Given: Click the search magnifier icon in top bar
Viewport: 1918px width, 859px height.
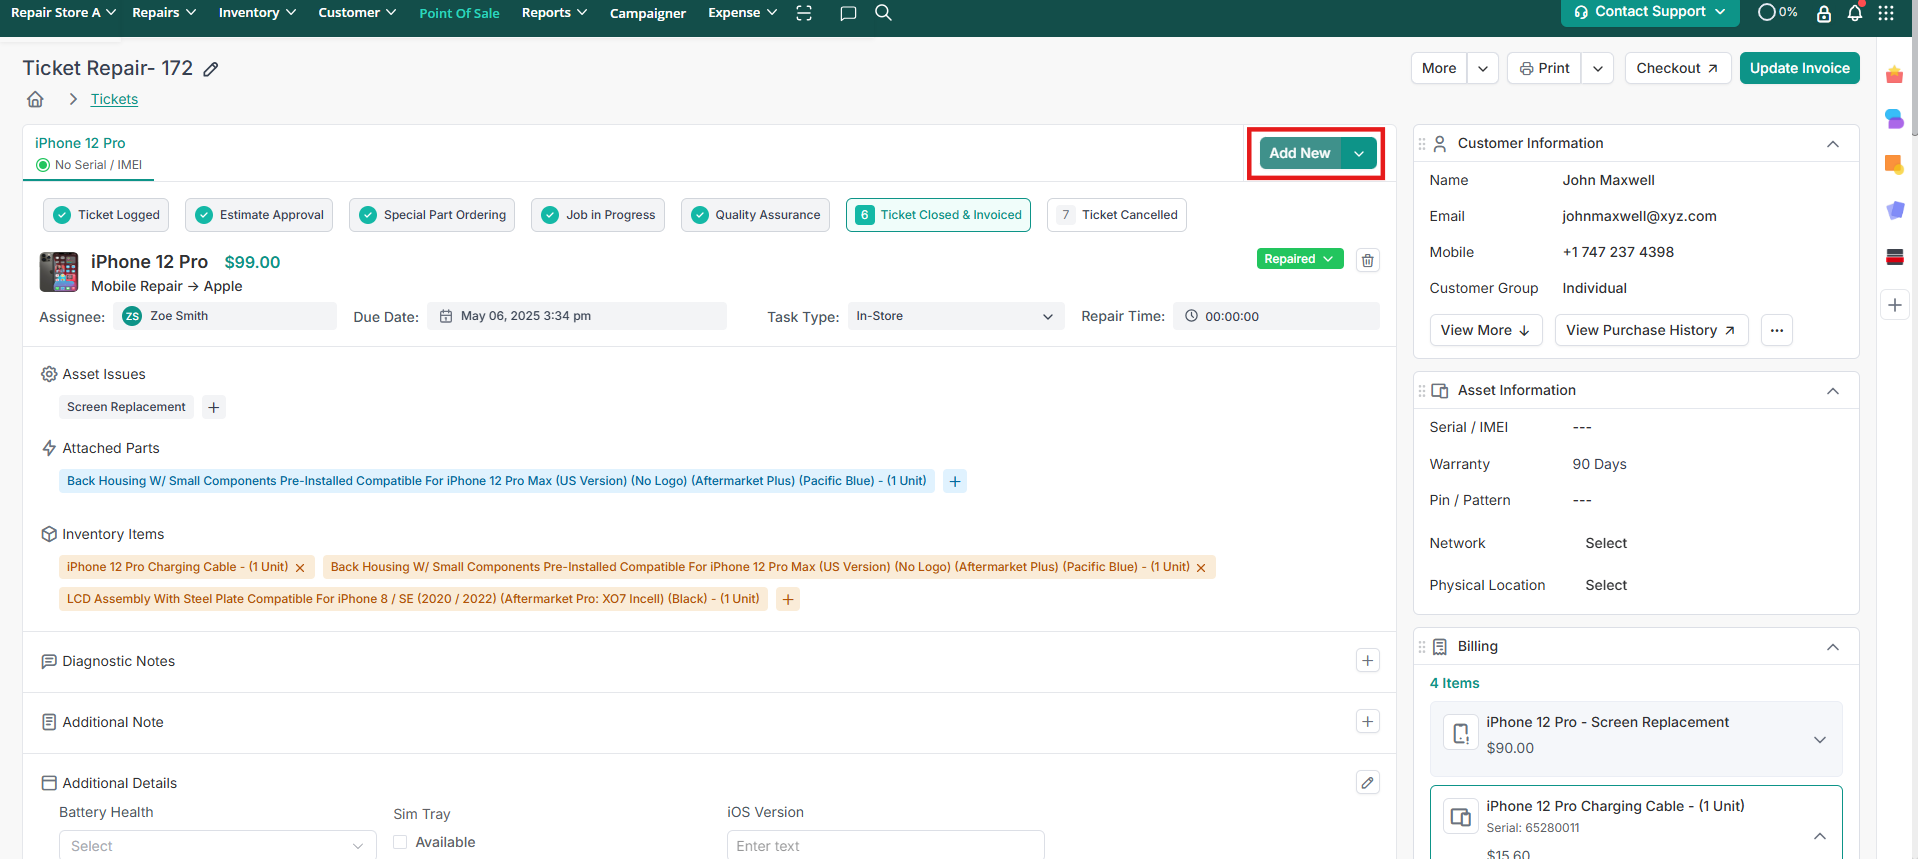Looking at the screenshot, I should (x=883, y=13).
